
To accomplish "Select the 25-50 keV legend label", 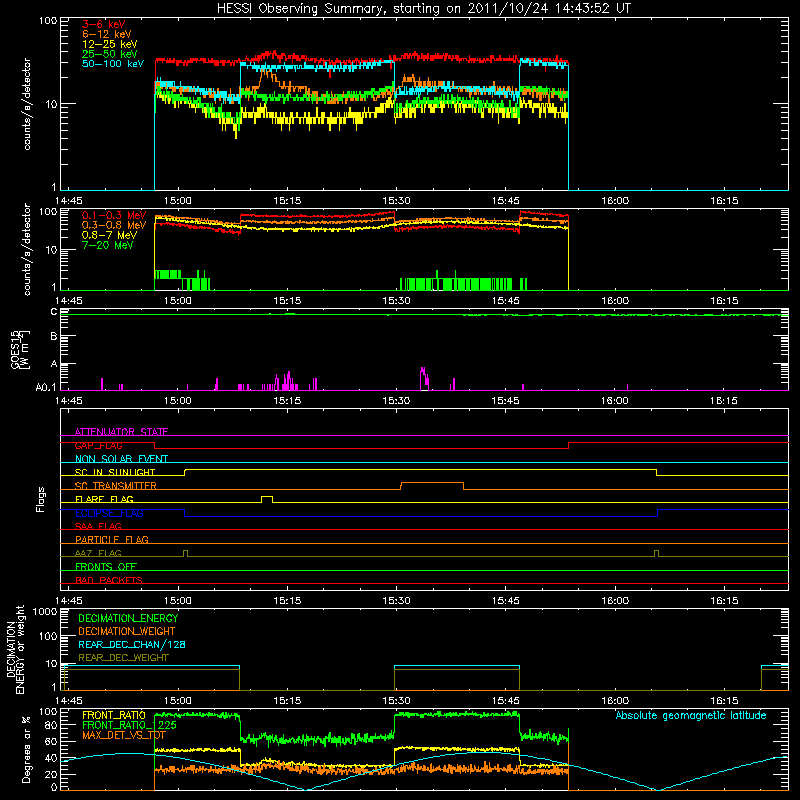I will pos(109,54).
